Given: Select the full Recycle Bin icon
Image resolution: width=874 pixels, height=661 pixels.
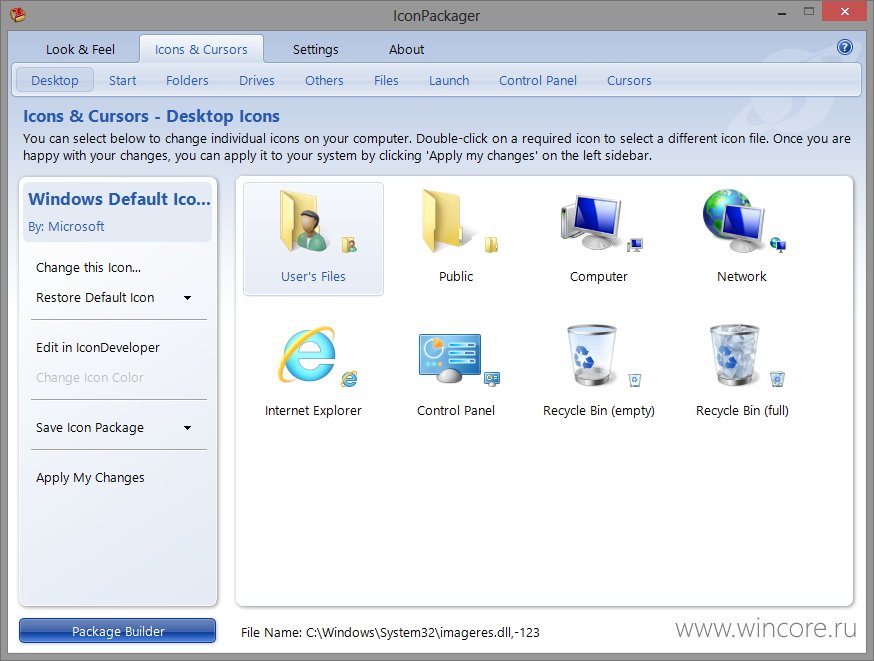Looking at the screenshot, I should coord(734,355).
